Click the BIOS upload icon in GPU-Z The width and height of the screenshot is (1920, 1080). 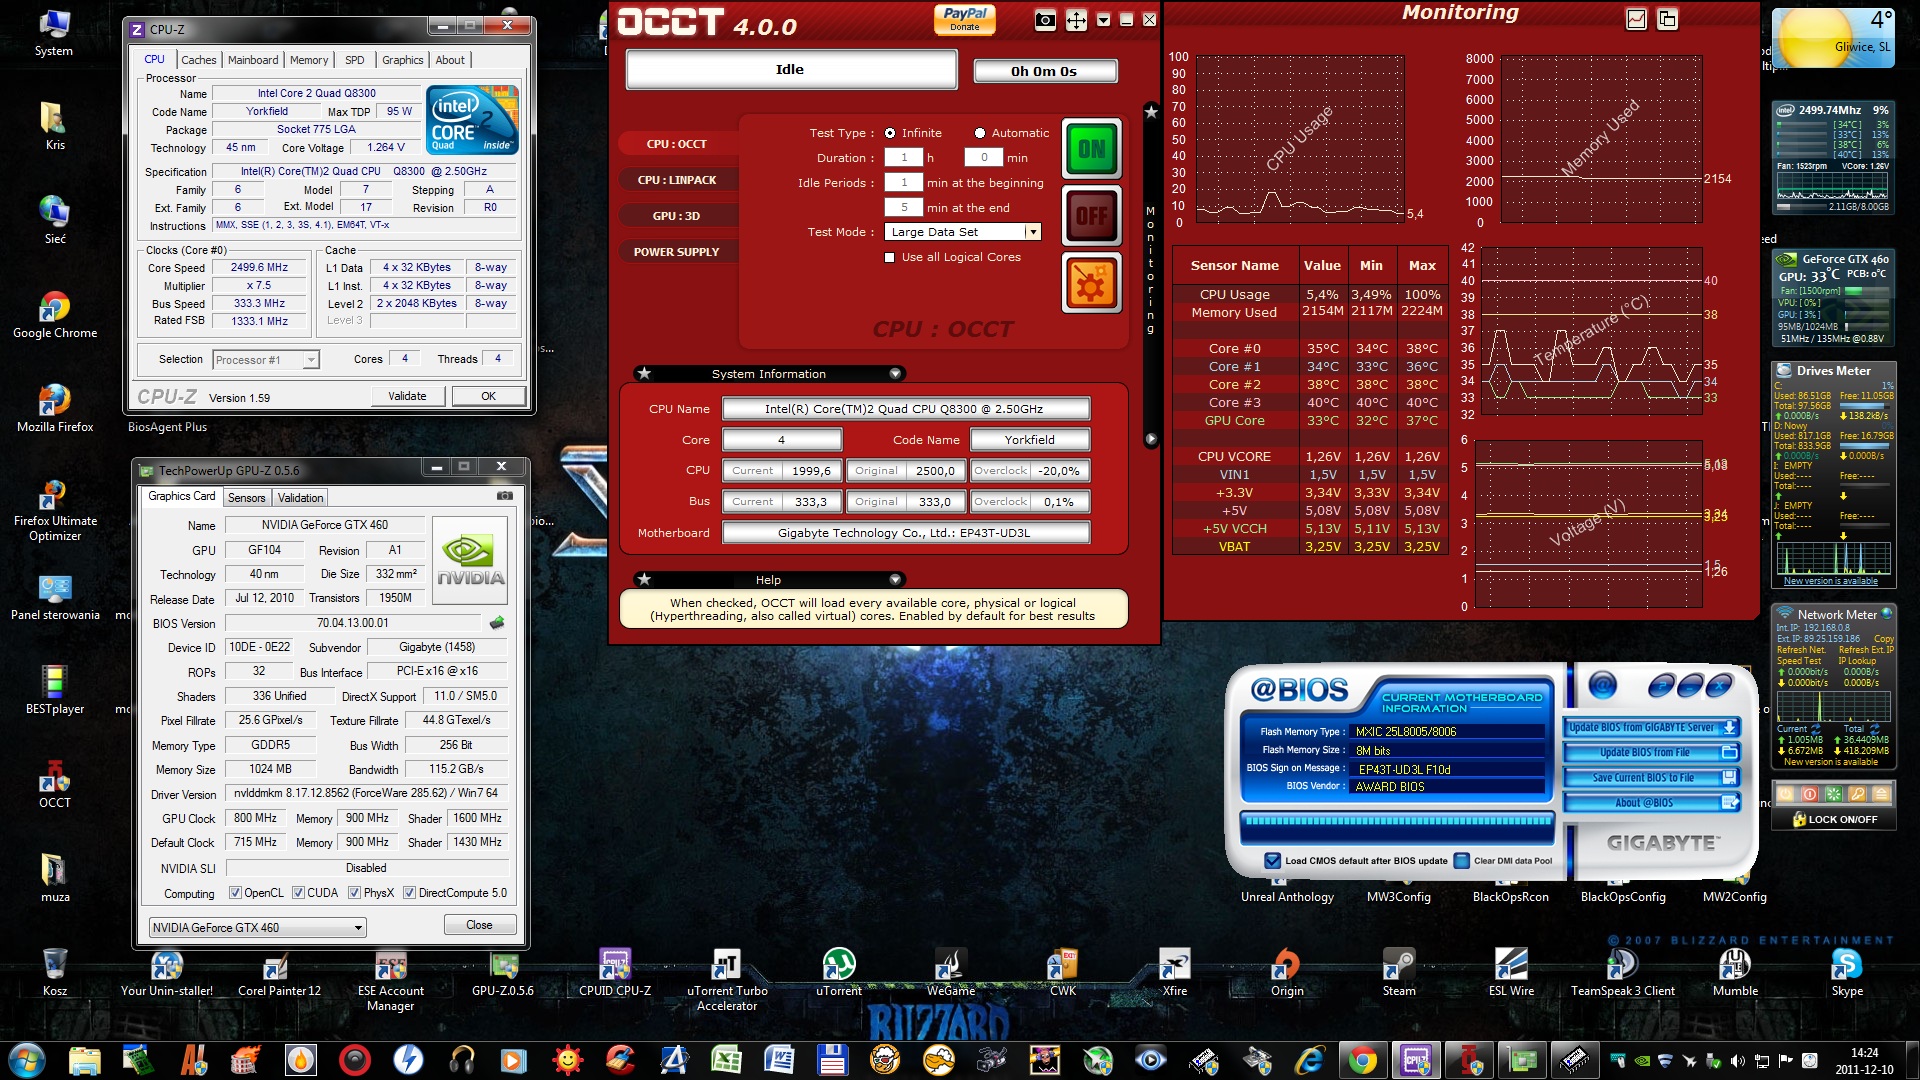[x=497, y=623]
